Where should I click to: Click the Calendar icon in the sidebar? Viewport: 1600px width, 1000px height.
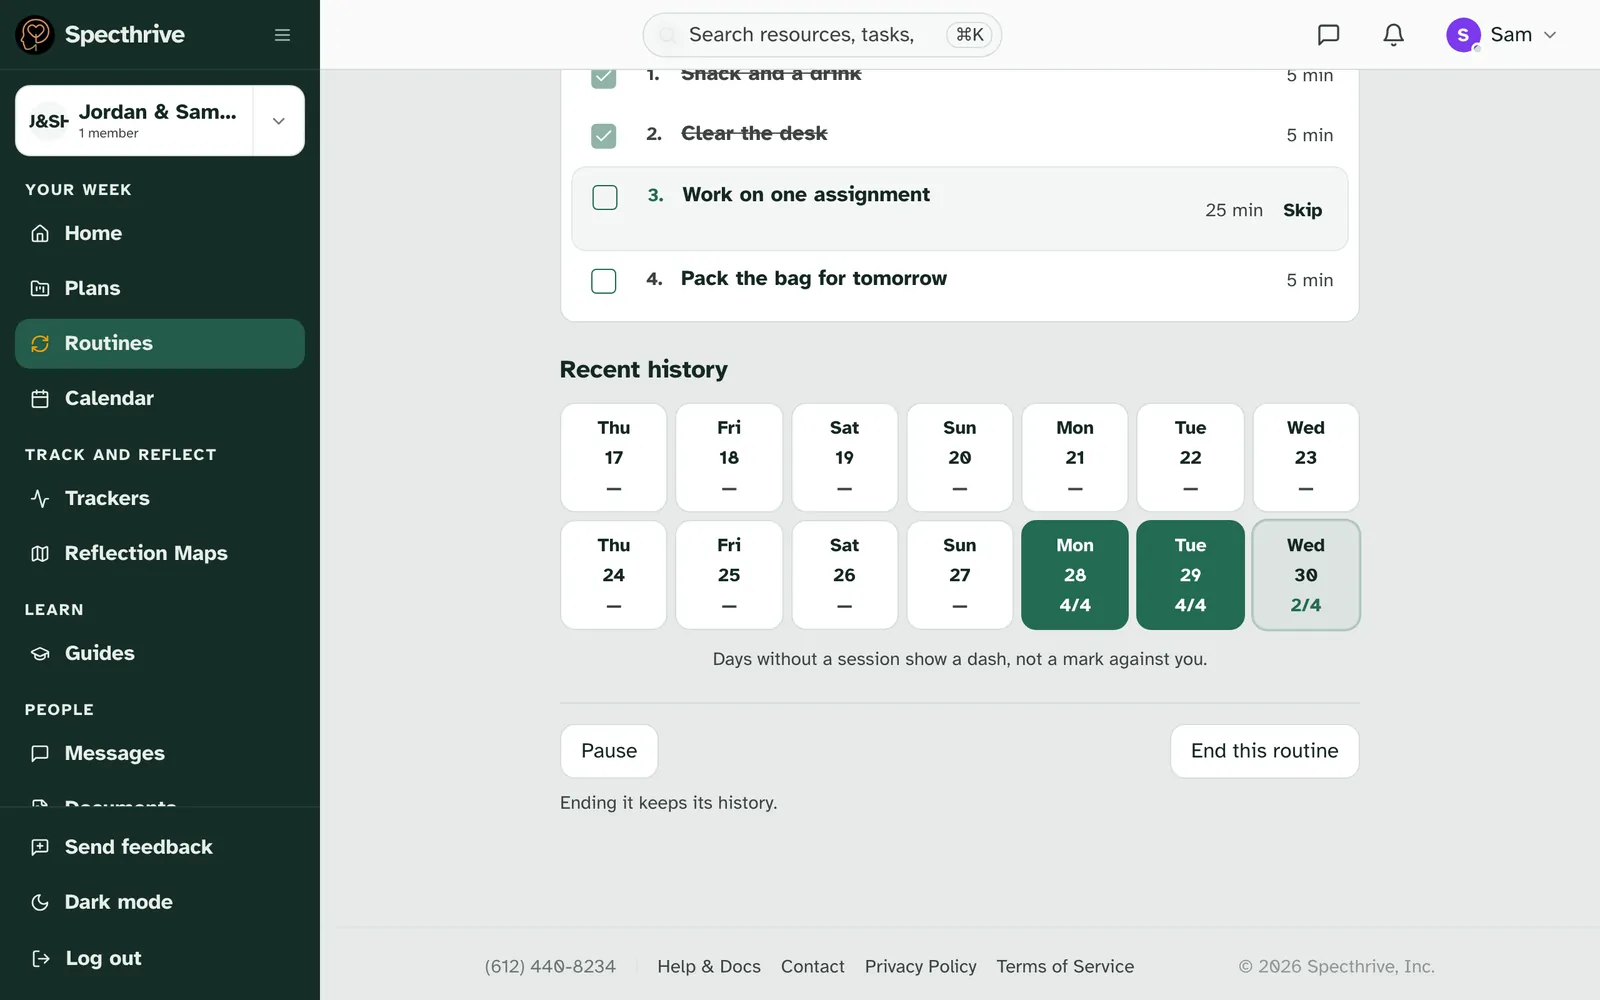pyautogui.click(x=40, y=399)
